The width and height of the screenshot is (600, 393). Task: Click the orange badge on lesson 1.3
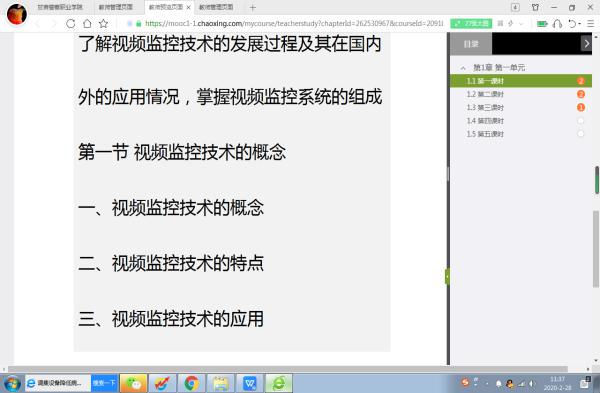click(x=580, y=108)
